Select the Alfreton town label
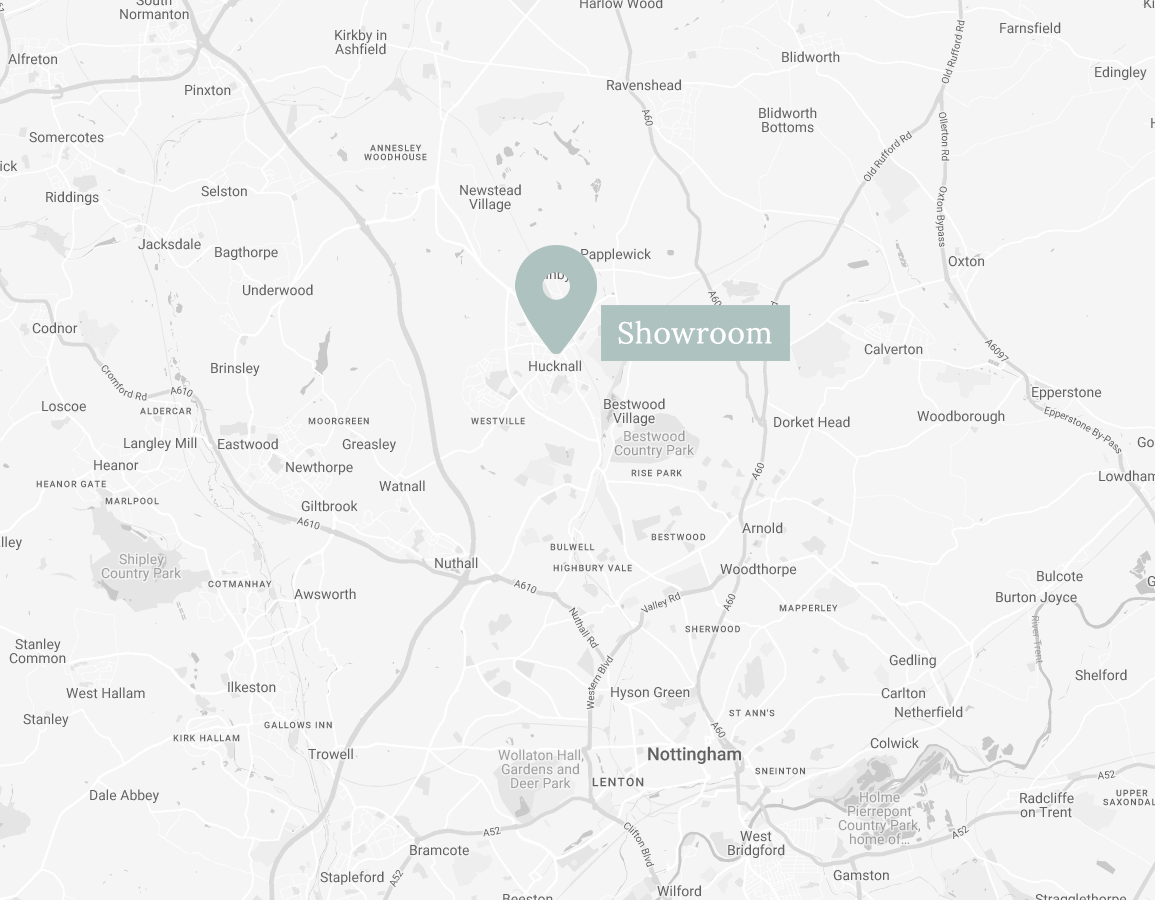 coord(33,59)
